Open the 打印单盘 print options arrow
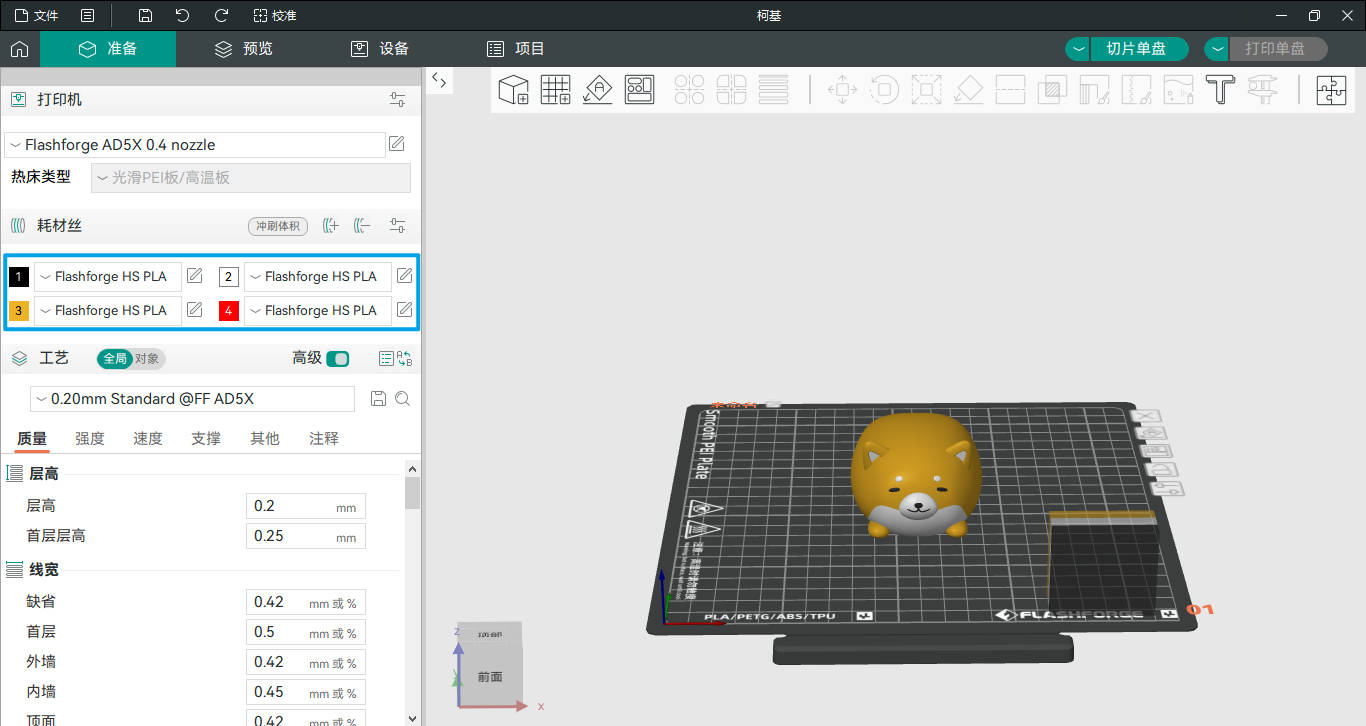This screenshot has width=1366, height=726. [1217, 49]
